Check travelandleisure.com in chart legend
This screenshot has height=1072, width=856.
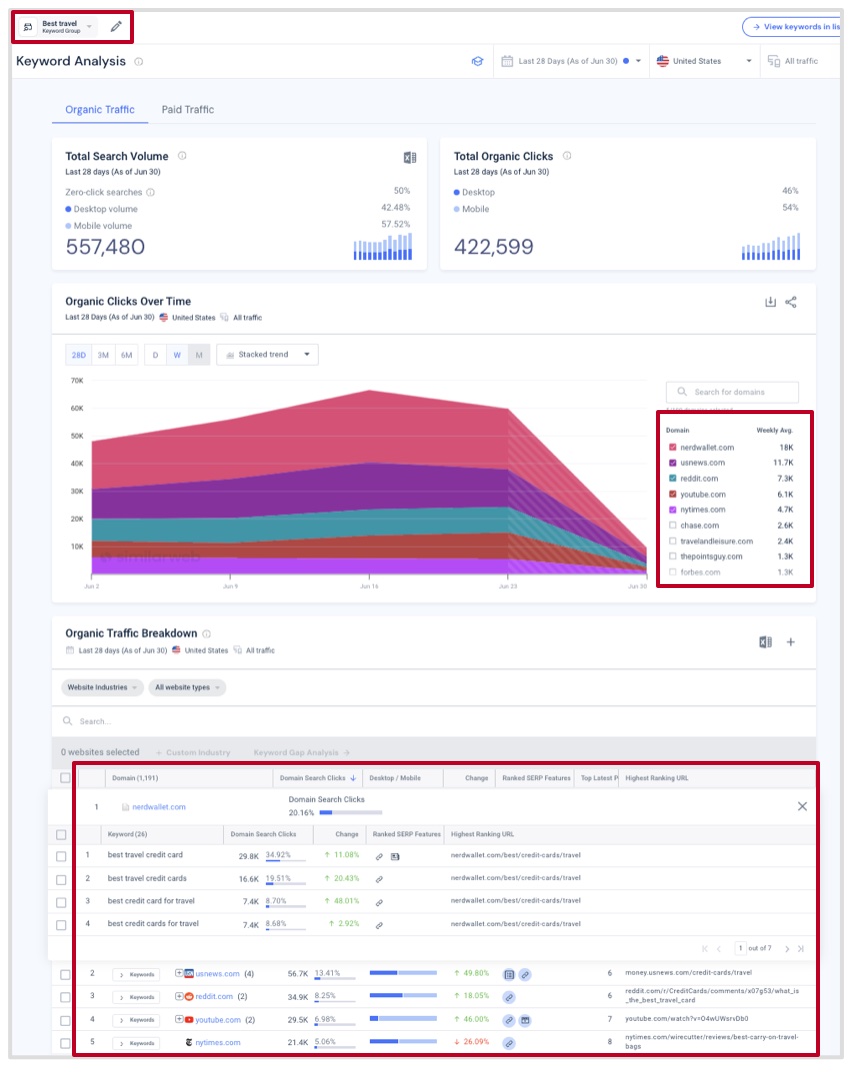[673, 541]
